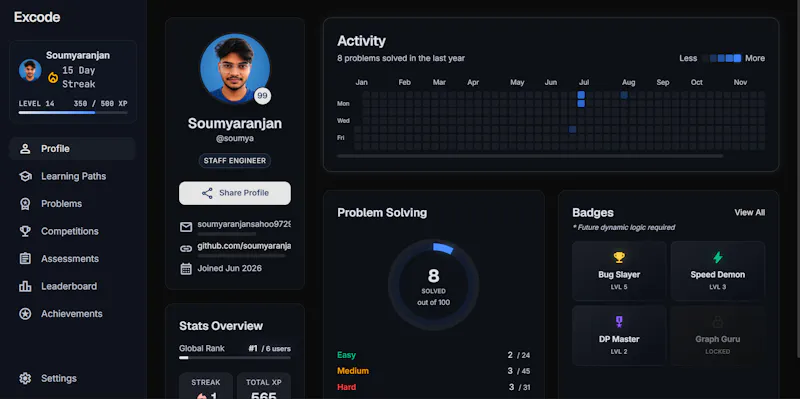Click the 99 badge on profile photo
The height and width of the screenshot is (399, 800).
pos(262,95)
